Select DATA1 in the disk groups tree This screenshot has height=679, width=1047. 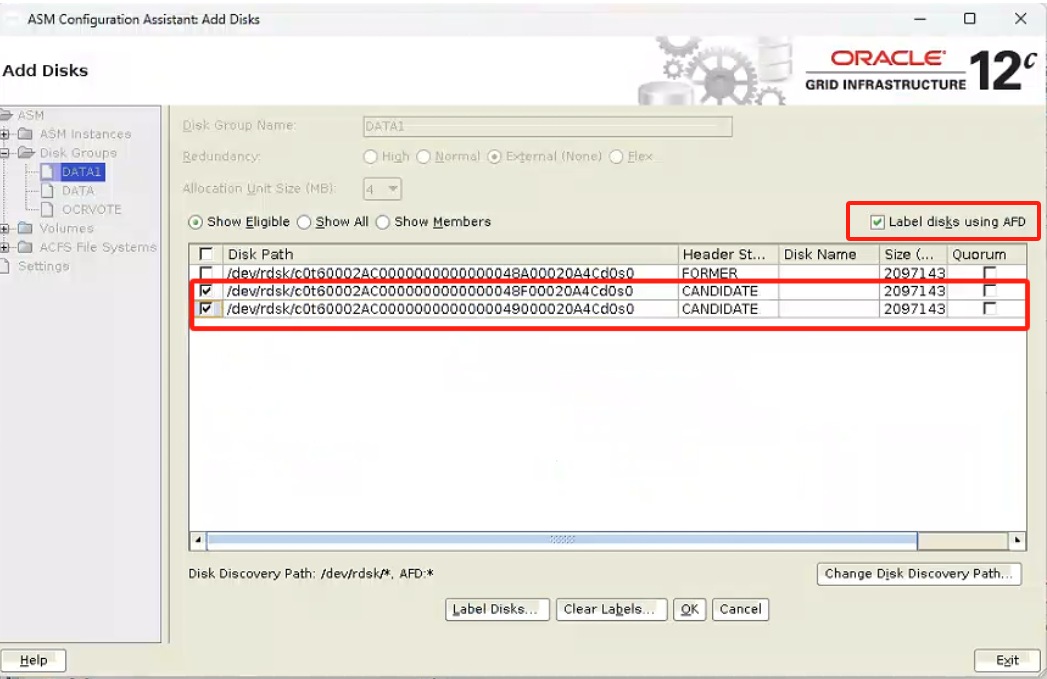(x=81, y=172)
